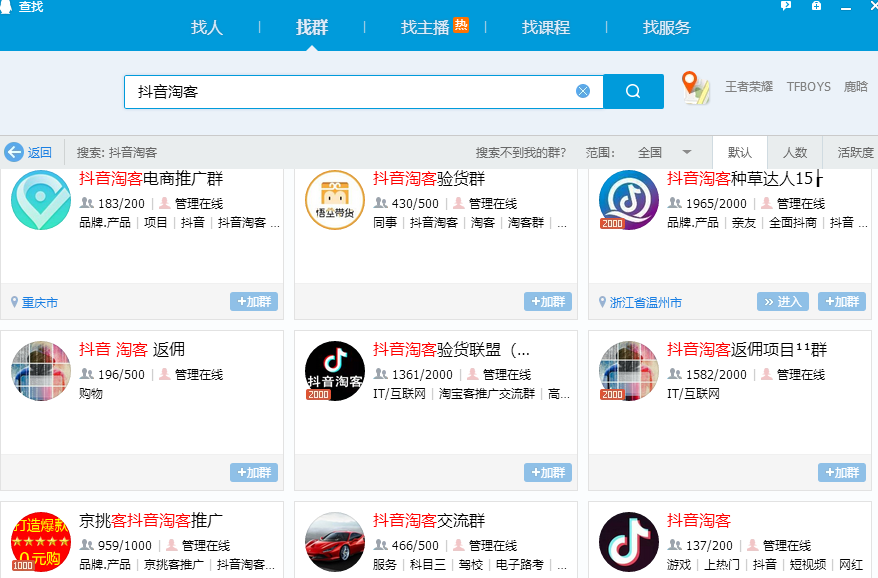
Task: Click 进入 on 抖音淘客种草达人15 card
Action: pyautogui.click(x=782, y=301)
